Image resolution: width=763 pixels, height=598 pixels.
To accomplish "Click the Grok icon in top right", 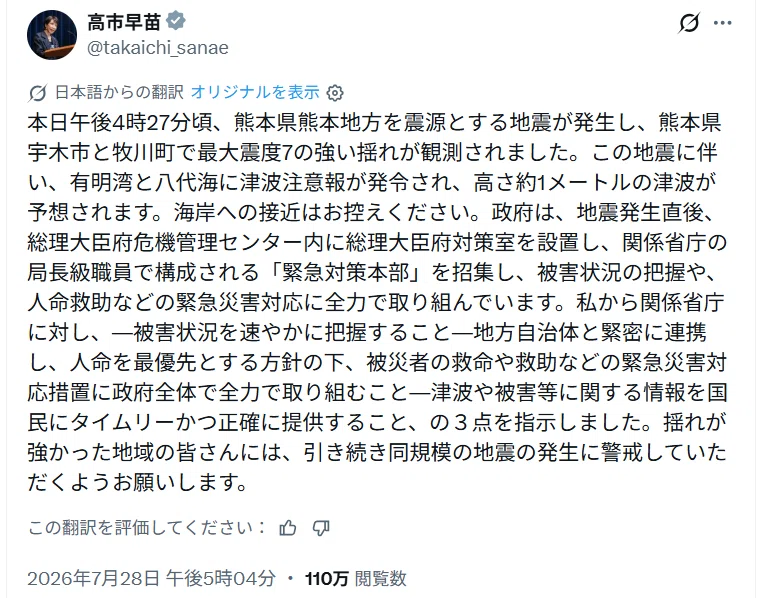I will (x=689, y=23).
